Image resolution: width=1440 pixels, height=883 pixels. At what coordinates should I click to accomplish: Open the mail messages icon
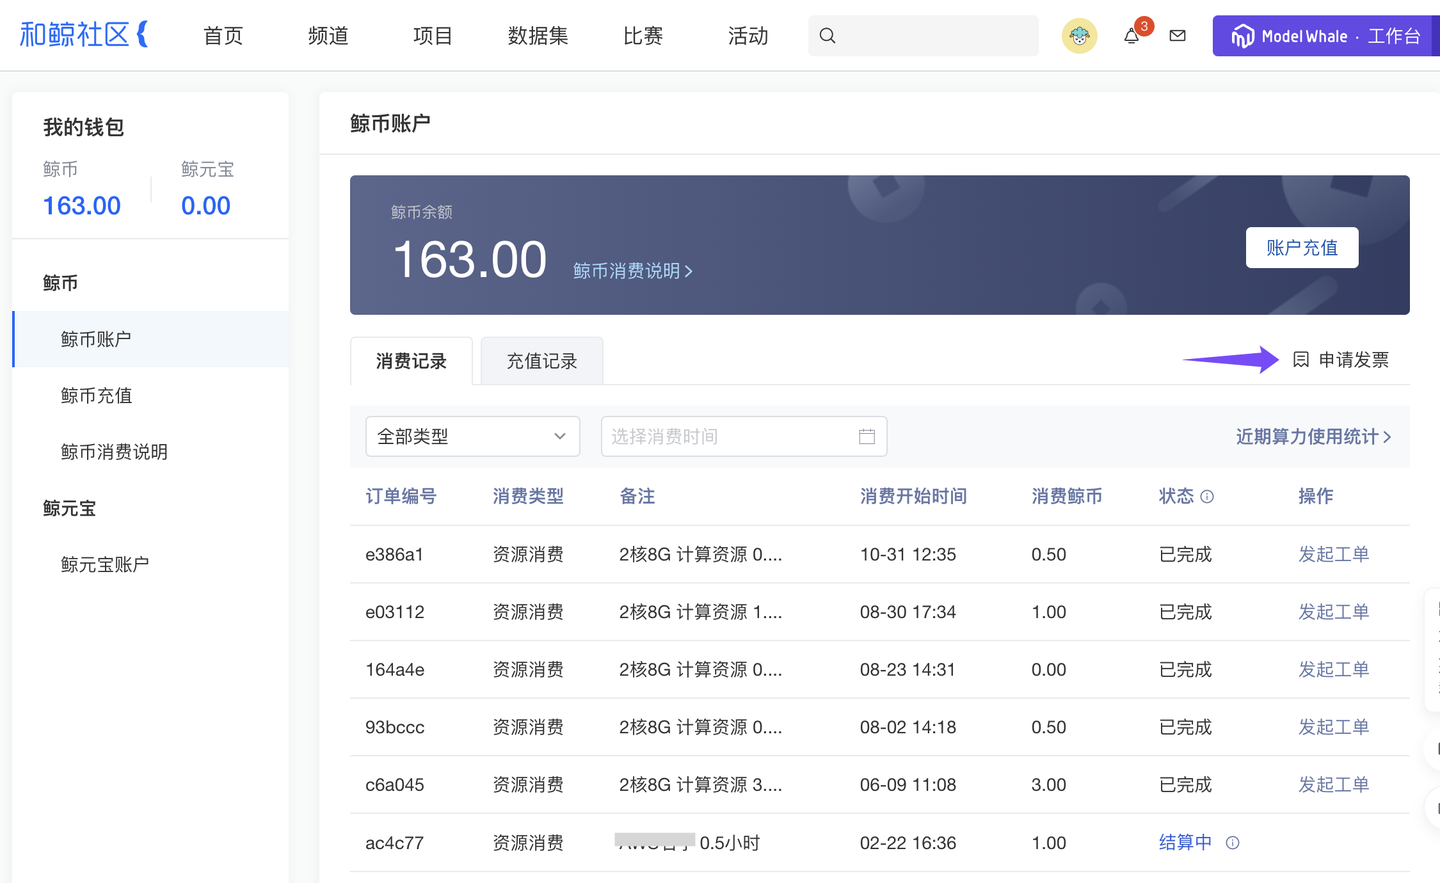click(1178, 36)
